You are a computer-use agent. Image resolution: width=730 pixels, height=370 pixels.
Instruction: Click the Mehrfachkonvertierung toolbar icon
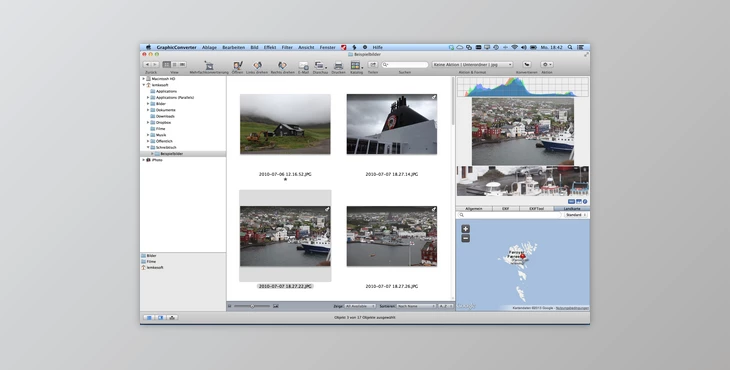point(210,65)
